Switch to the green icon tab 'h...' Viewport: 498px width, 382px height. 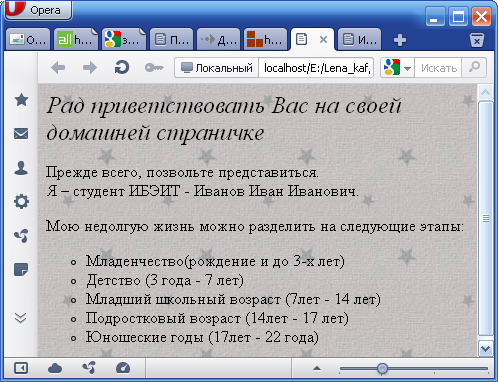point(76,39)
